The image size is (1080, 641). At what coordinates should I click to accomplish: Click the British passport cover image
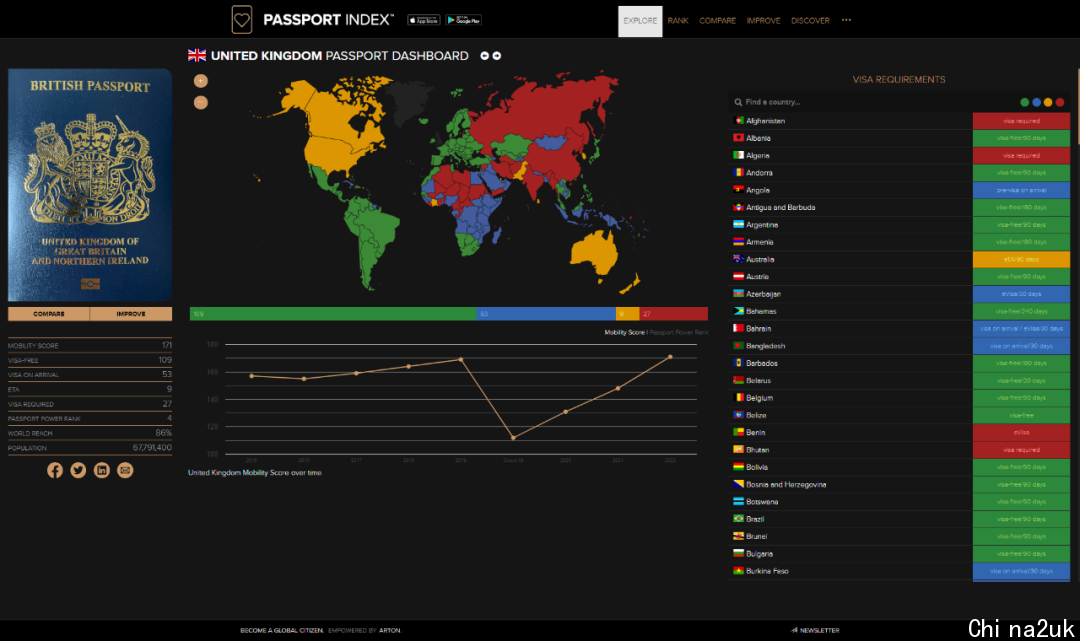pyautogui.click(x=90, y=185)
